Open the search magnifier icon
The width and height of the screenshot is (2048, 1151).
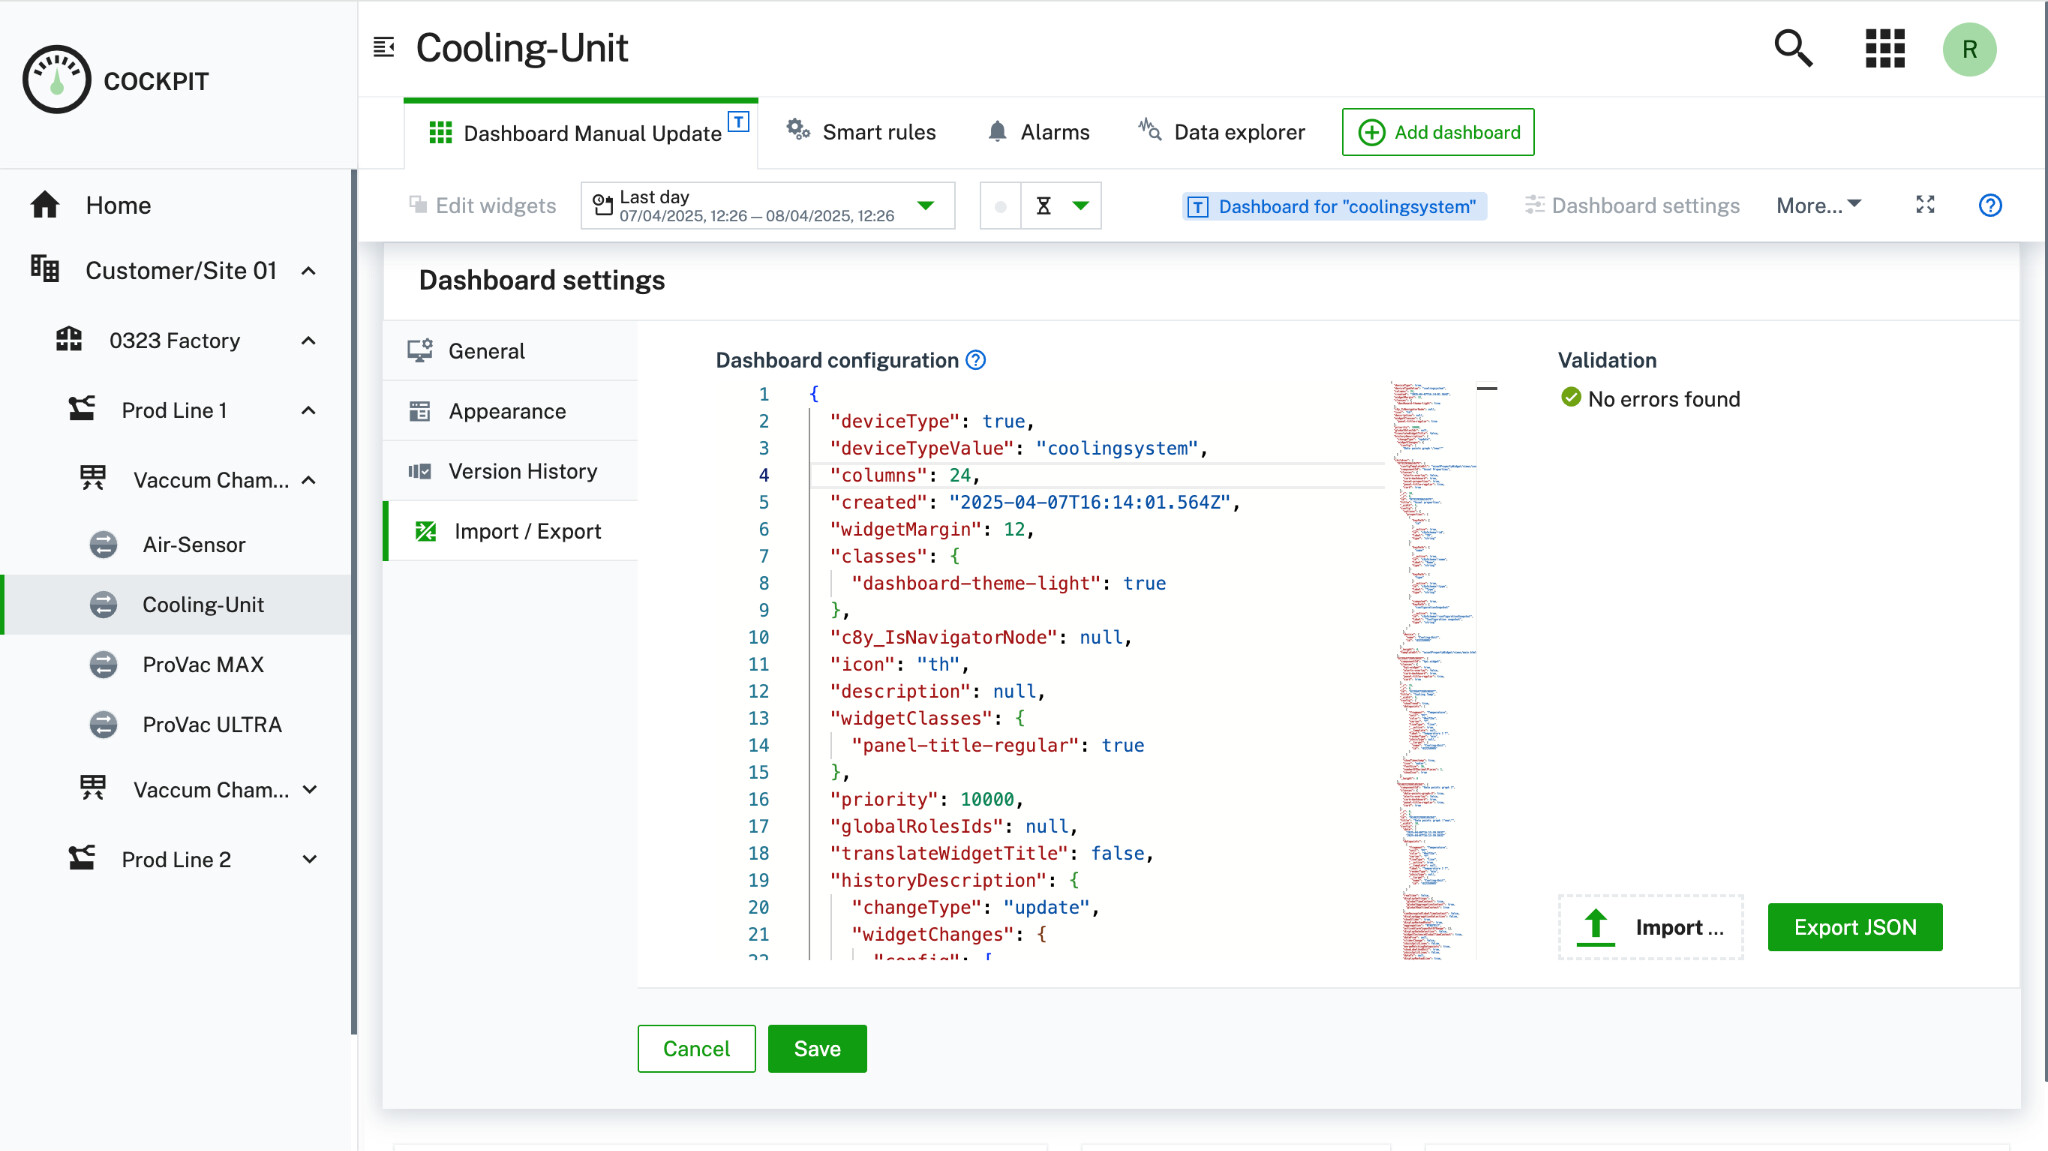(1793, 48)
